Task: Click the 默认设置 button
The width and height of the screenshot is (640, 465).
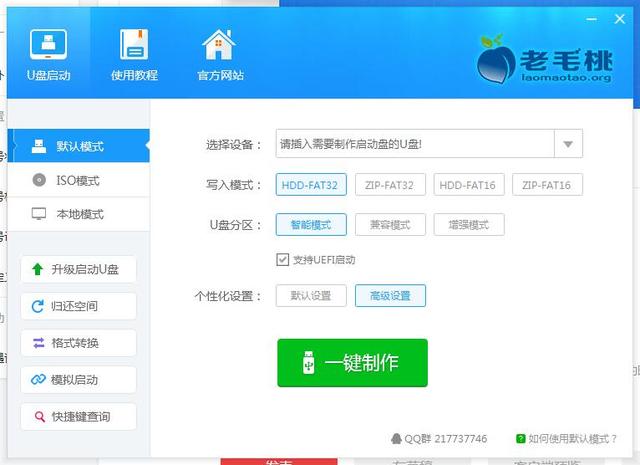Action: click(x=311, y=296)
